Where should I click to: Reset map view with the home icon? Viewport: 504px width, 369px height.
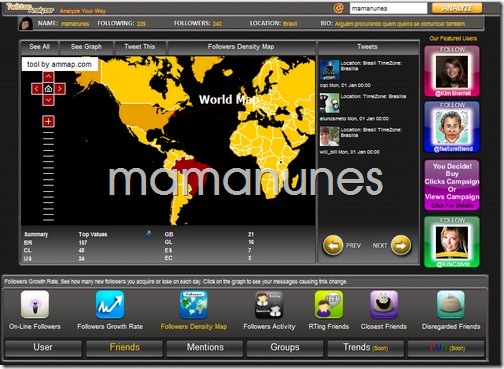click(x=48, y=89)
